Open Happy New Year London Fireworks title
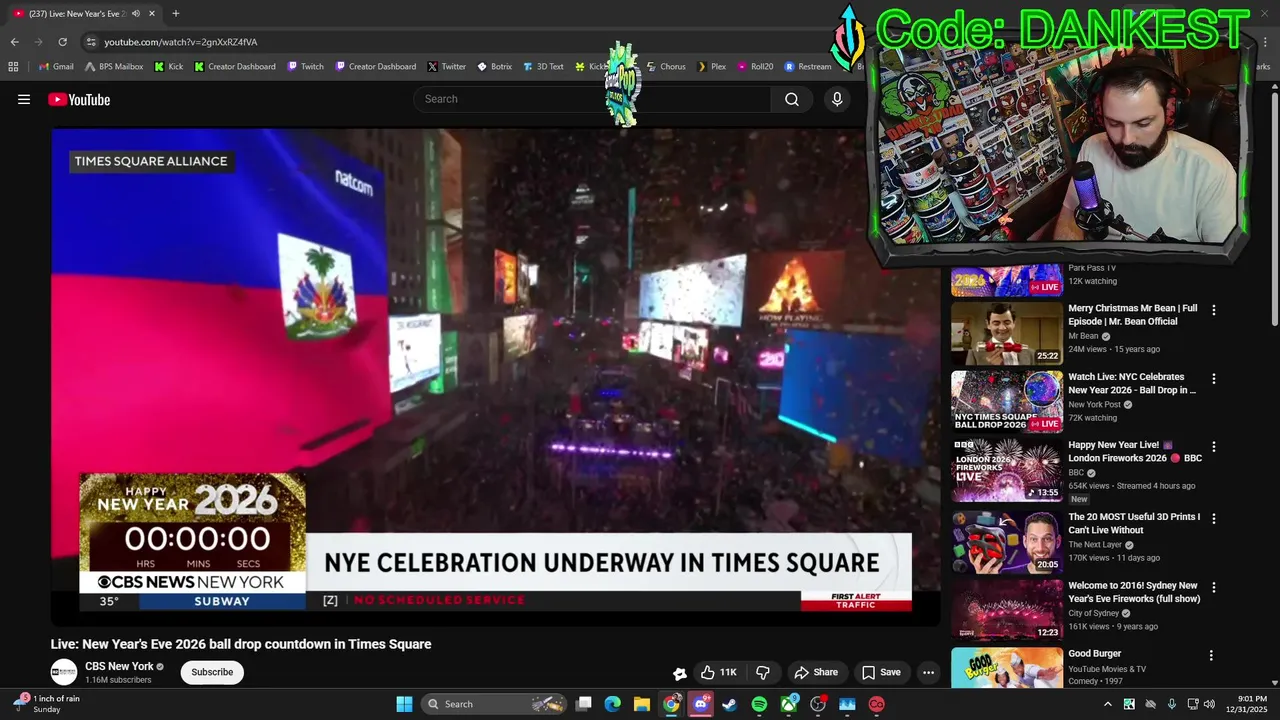The width and height of the screenshot is (1280, 720). (1135, 451)
